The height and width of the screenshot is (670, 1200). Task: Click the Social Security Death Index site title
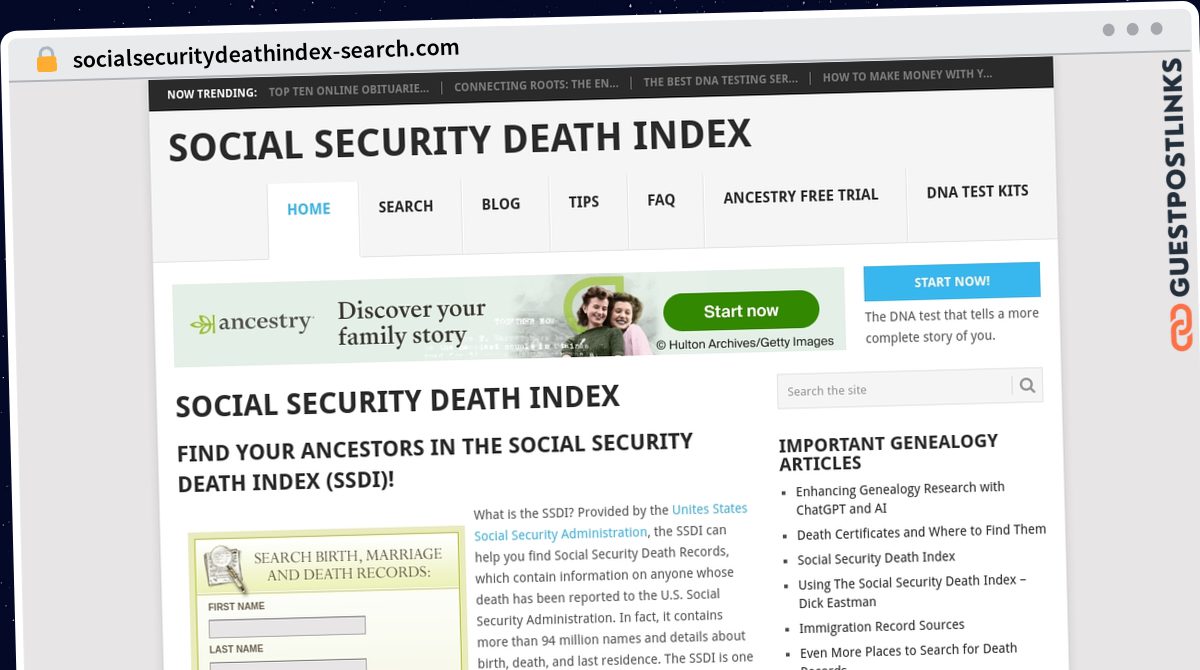point(460,139)
